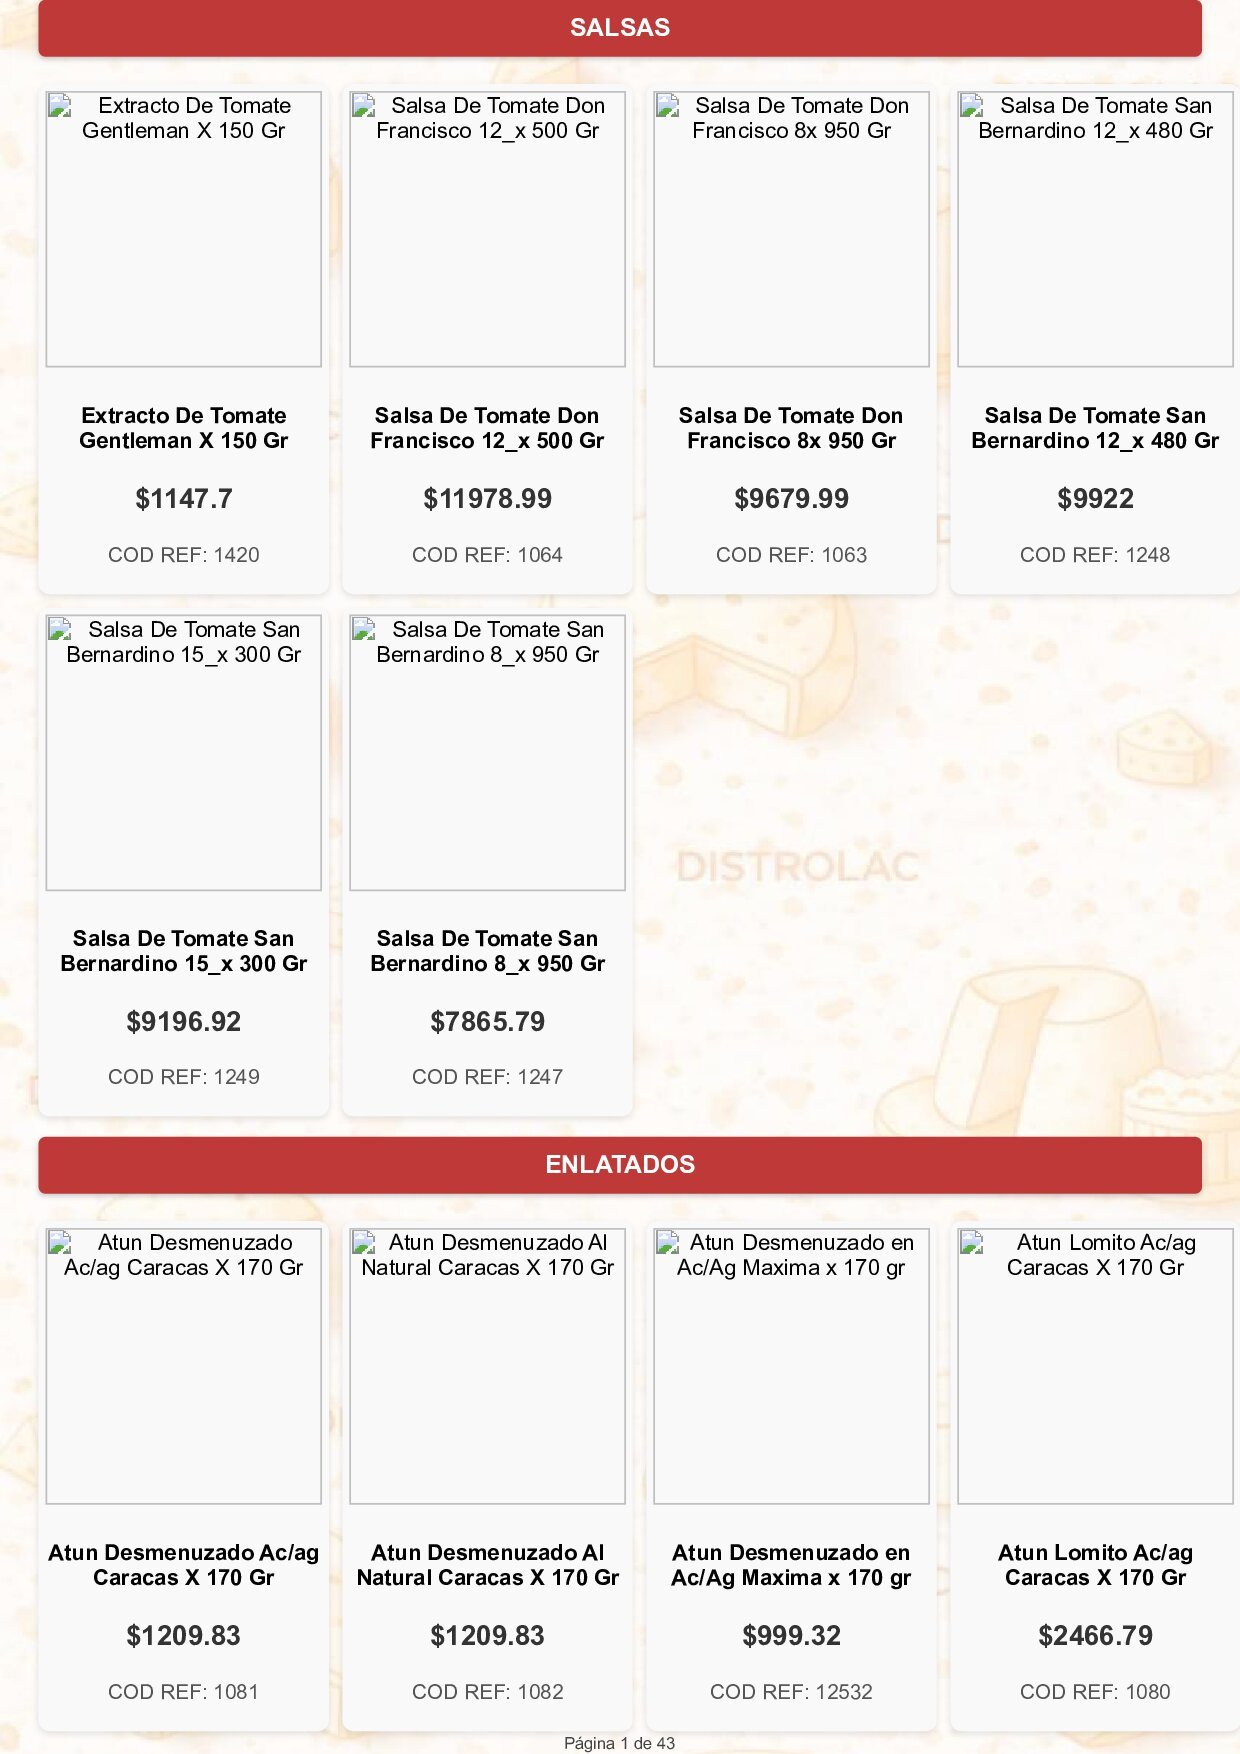Open Atun Lomito Ac/ag Caracas title link
The image size is (1240, 1754).
[1095, 1565]
